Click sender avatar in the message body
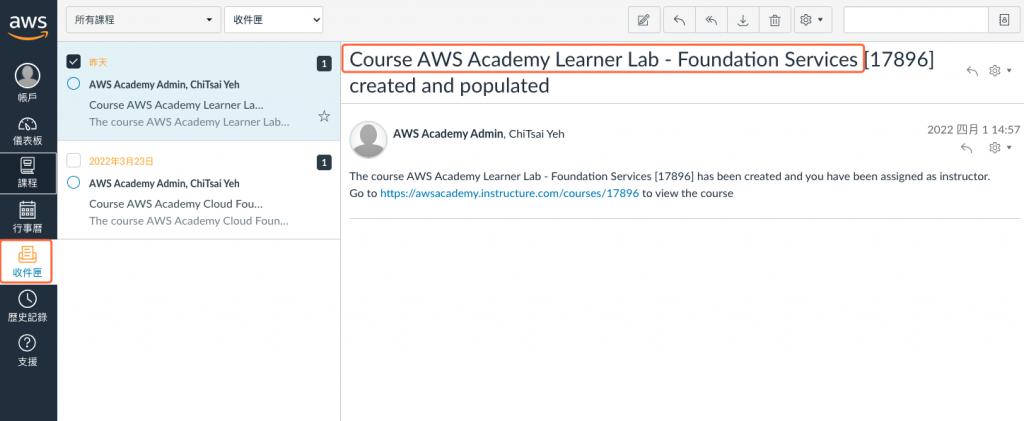This screenshot has width=1024, height=421. tap(368, 139)
